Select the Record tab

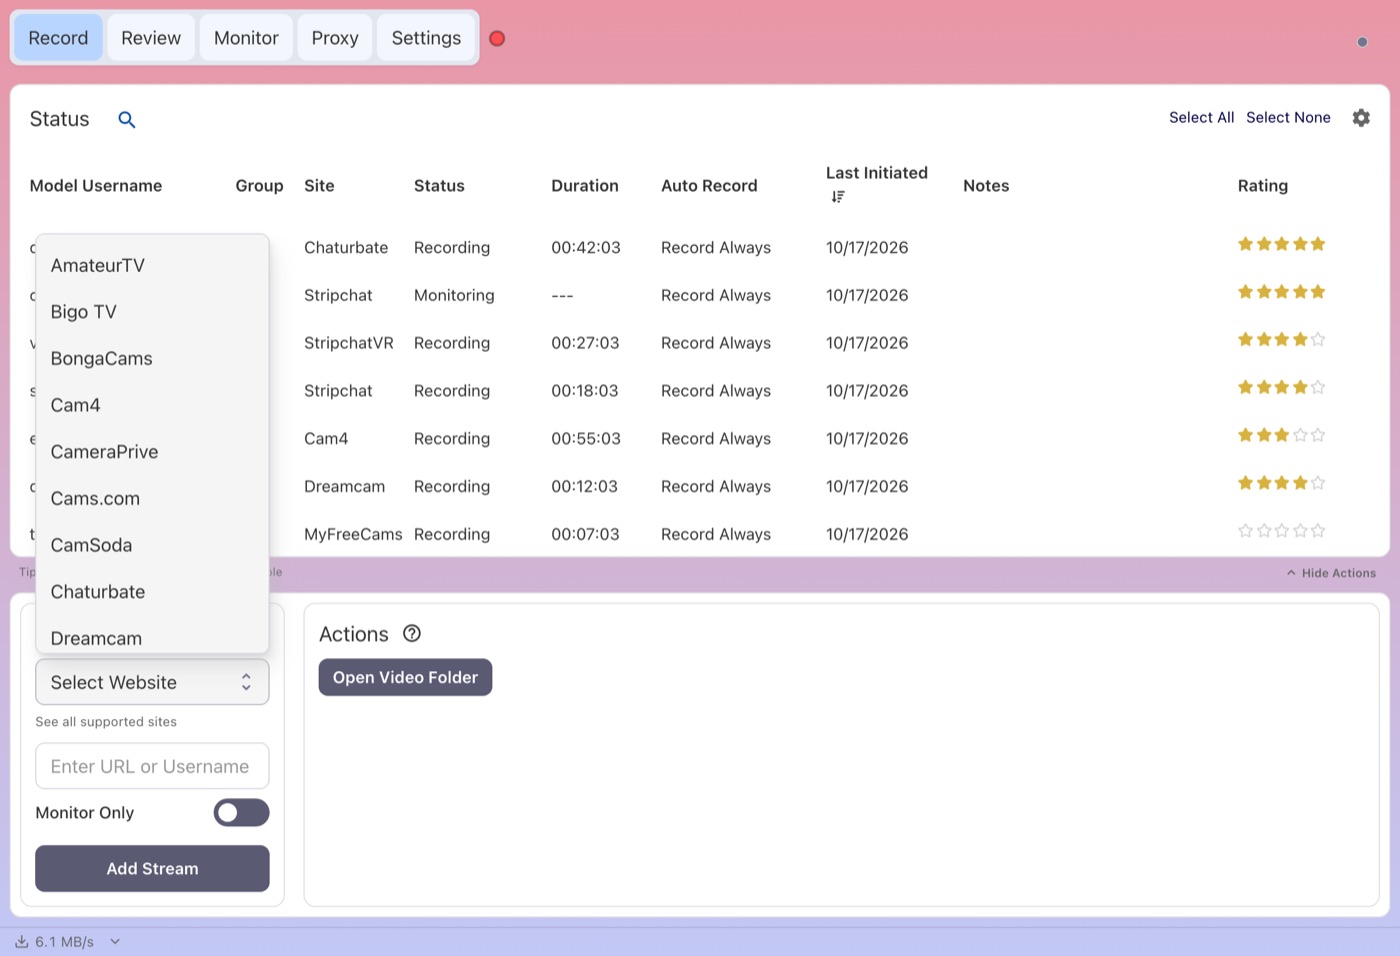point(58,38)
